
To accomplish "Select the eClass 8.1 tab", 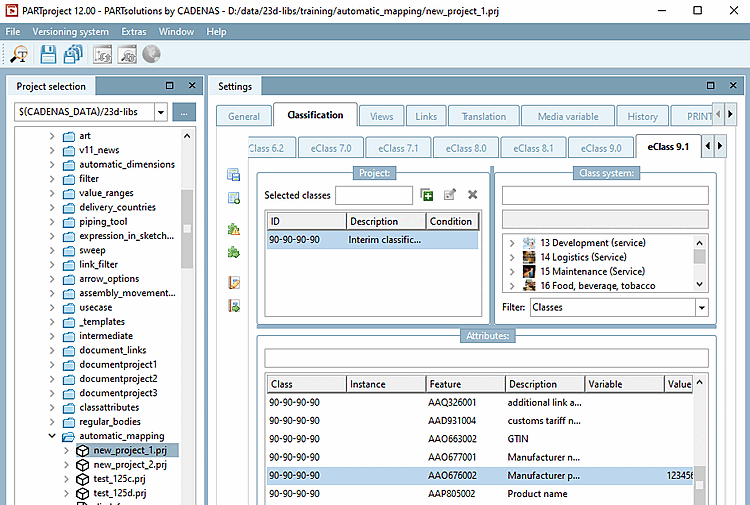I will coord(533,148).
